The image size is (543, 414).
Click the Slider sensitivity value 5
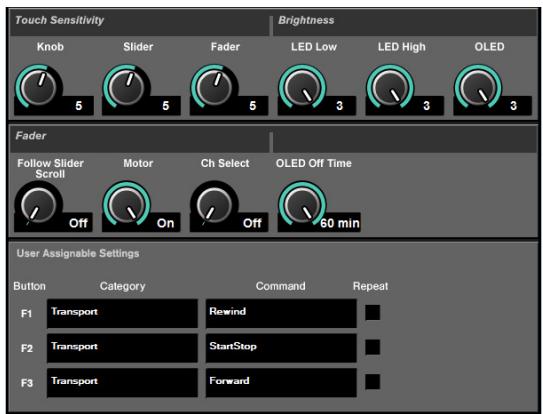coord(166,106)
